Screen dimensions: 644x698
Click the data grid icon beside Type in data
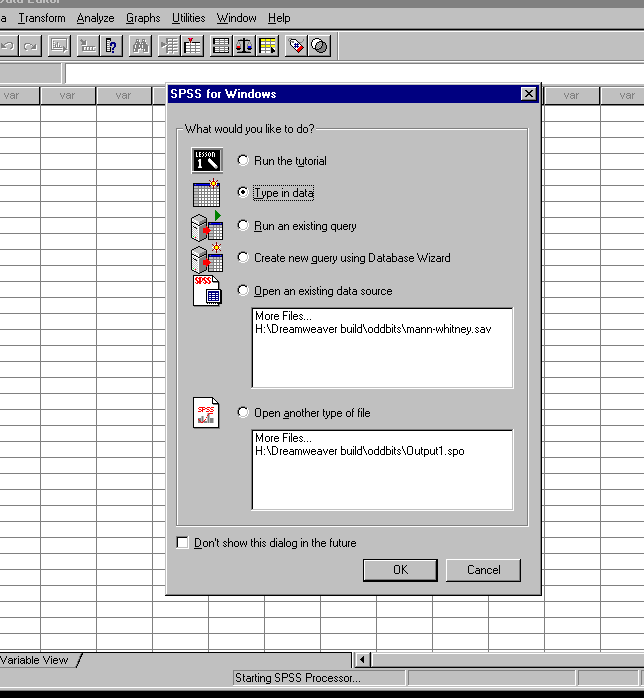(207, 193)
